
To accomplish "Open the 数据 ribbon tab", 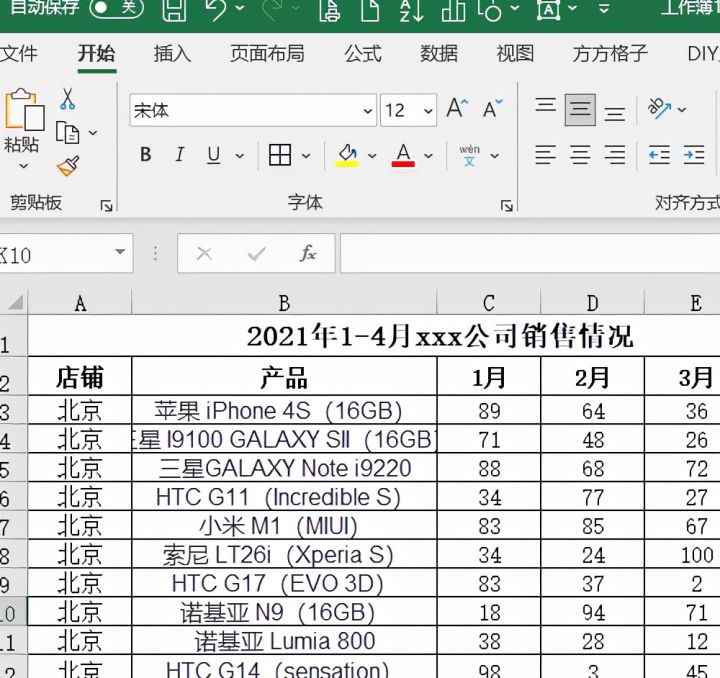I will click(x=439, y=54).
